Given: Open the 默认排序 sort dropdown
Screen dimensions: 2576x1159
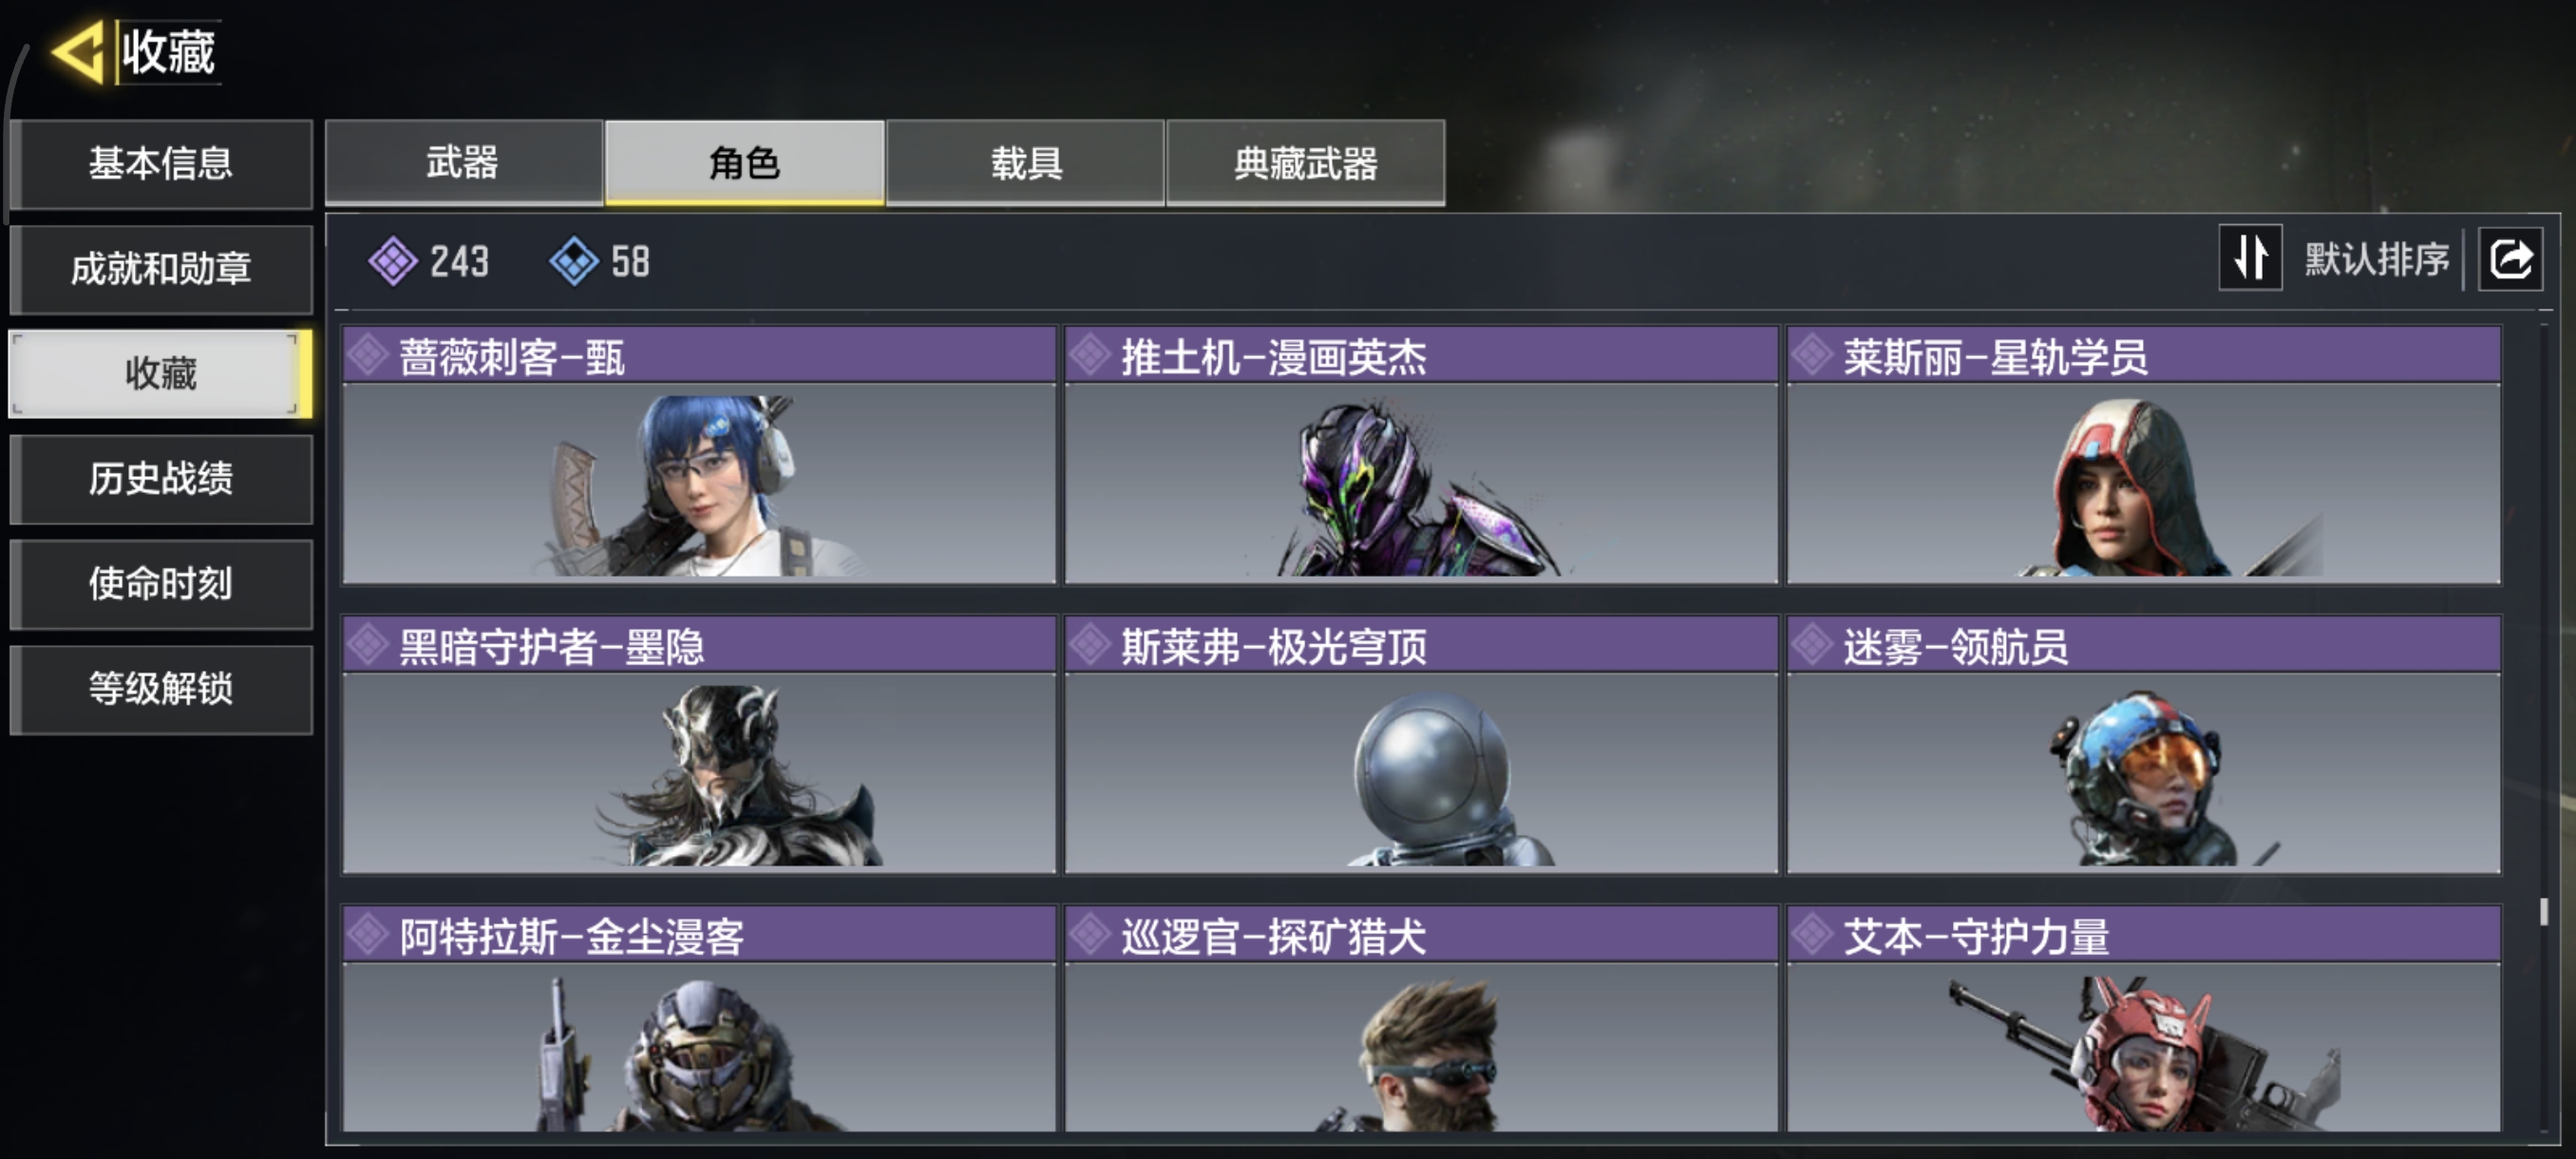Looking at the screenshot, I should point(2376,259).
